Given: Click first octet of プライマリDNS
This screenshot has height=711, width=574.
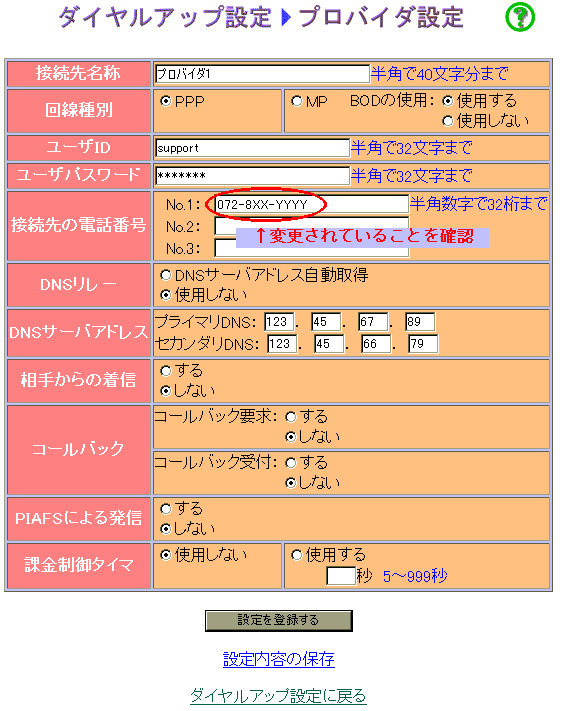Looking at the screenshot, I should pos(279,322).
